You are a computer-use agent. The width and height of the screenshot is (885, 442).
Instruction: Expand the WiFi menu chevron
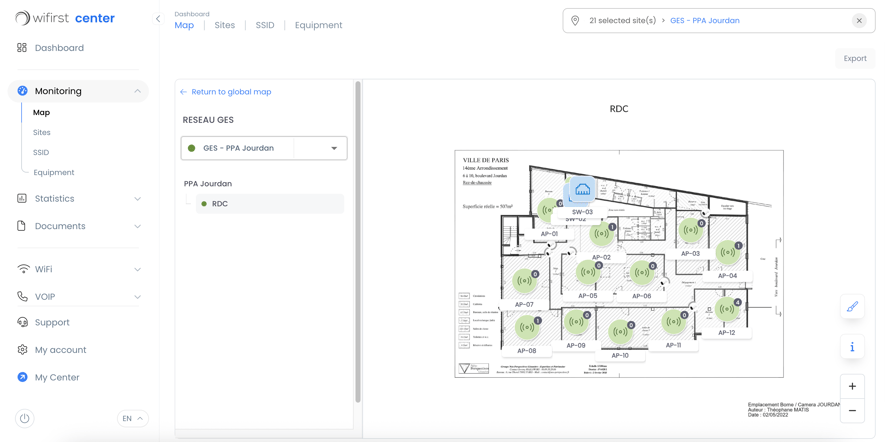tap(137, 269)
